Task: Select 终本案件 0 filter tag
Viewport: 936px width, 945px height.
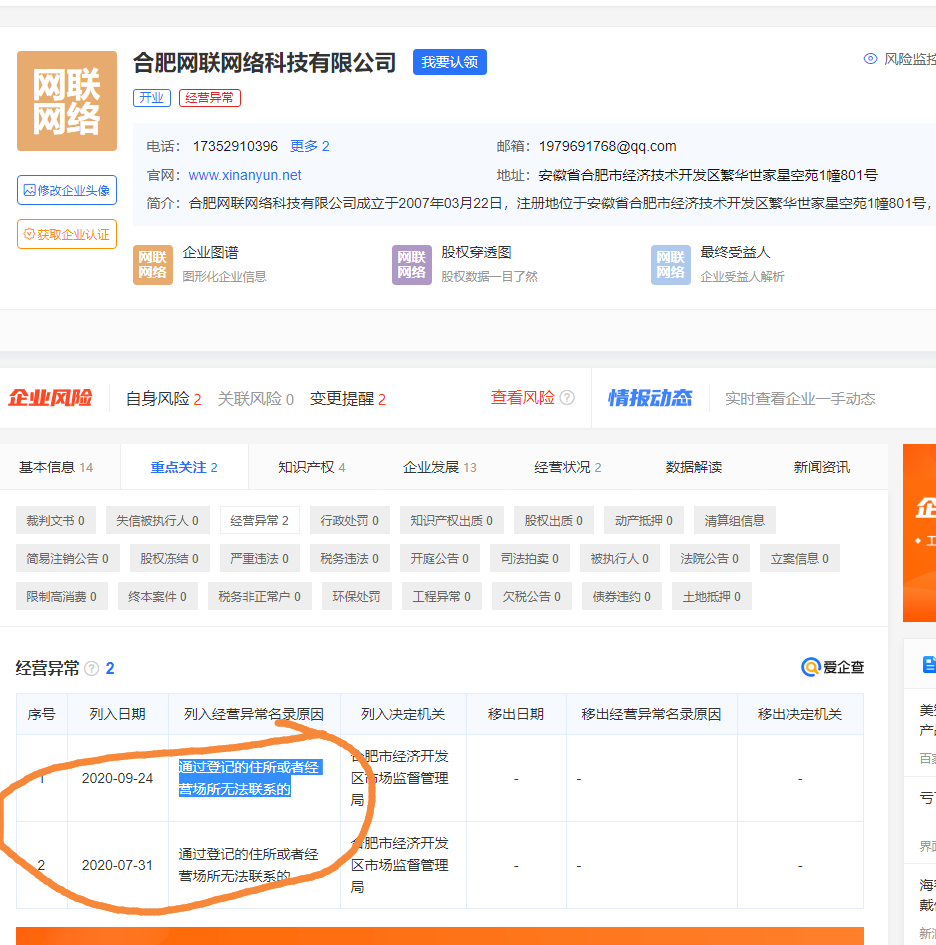Action: tap(157, 597)
